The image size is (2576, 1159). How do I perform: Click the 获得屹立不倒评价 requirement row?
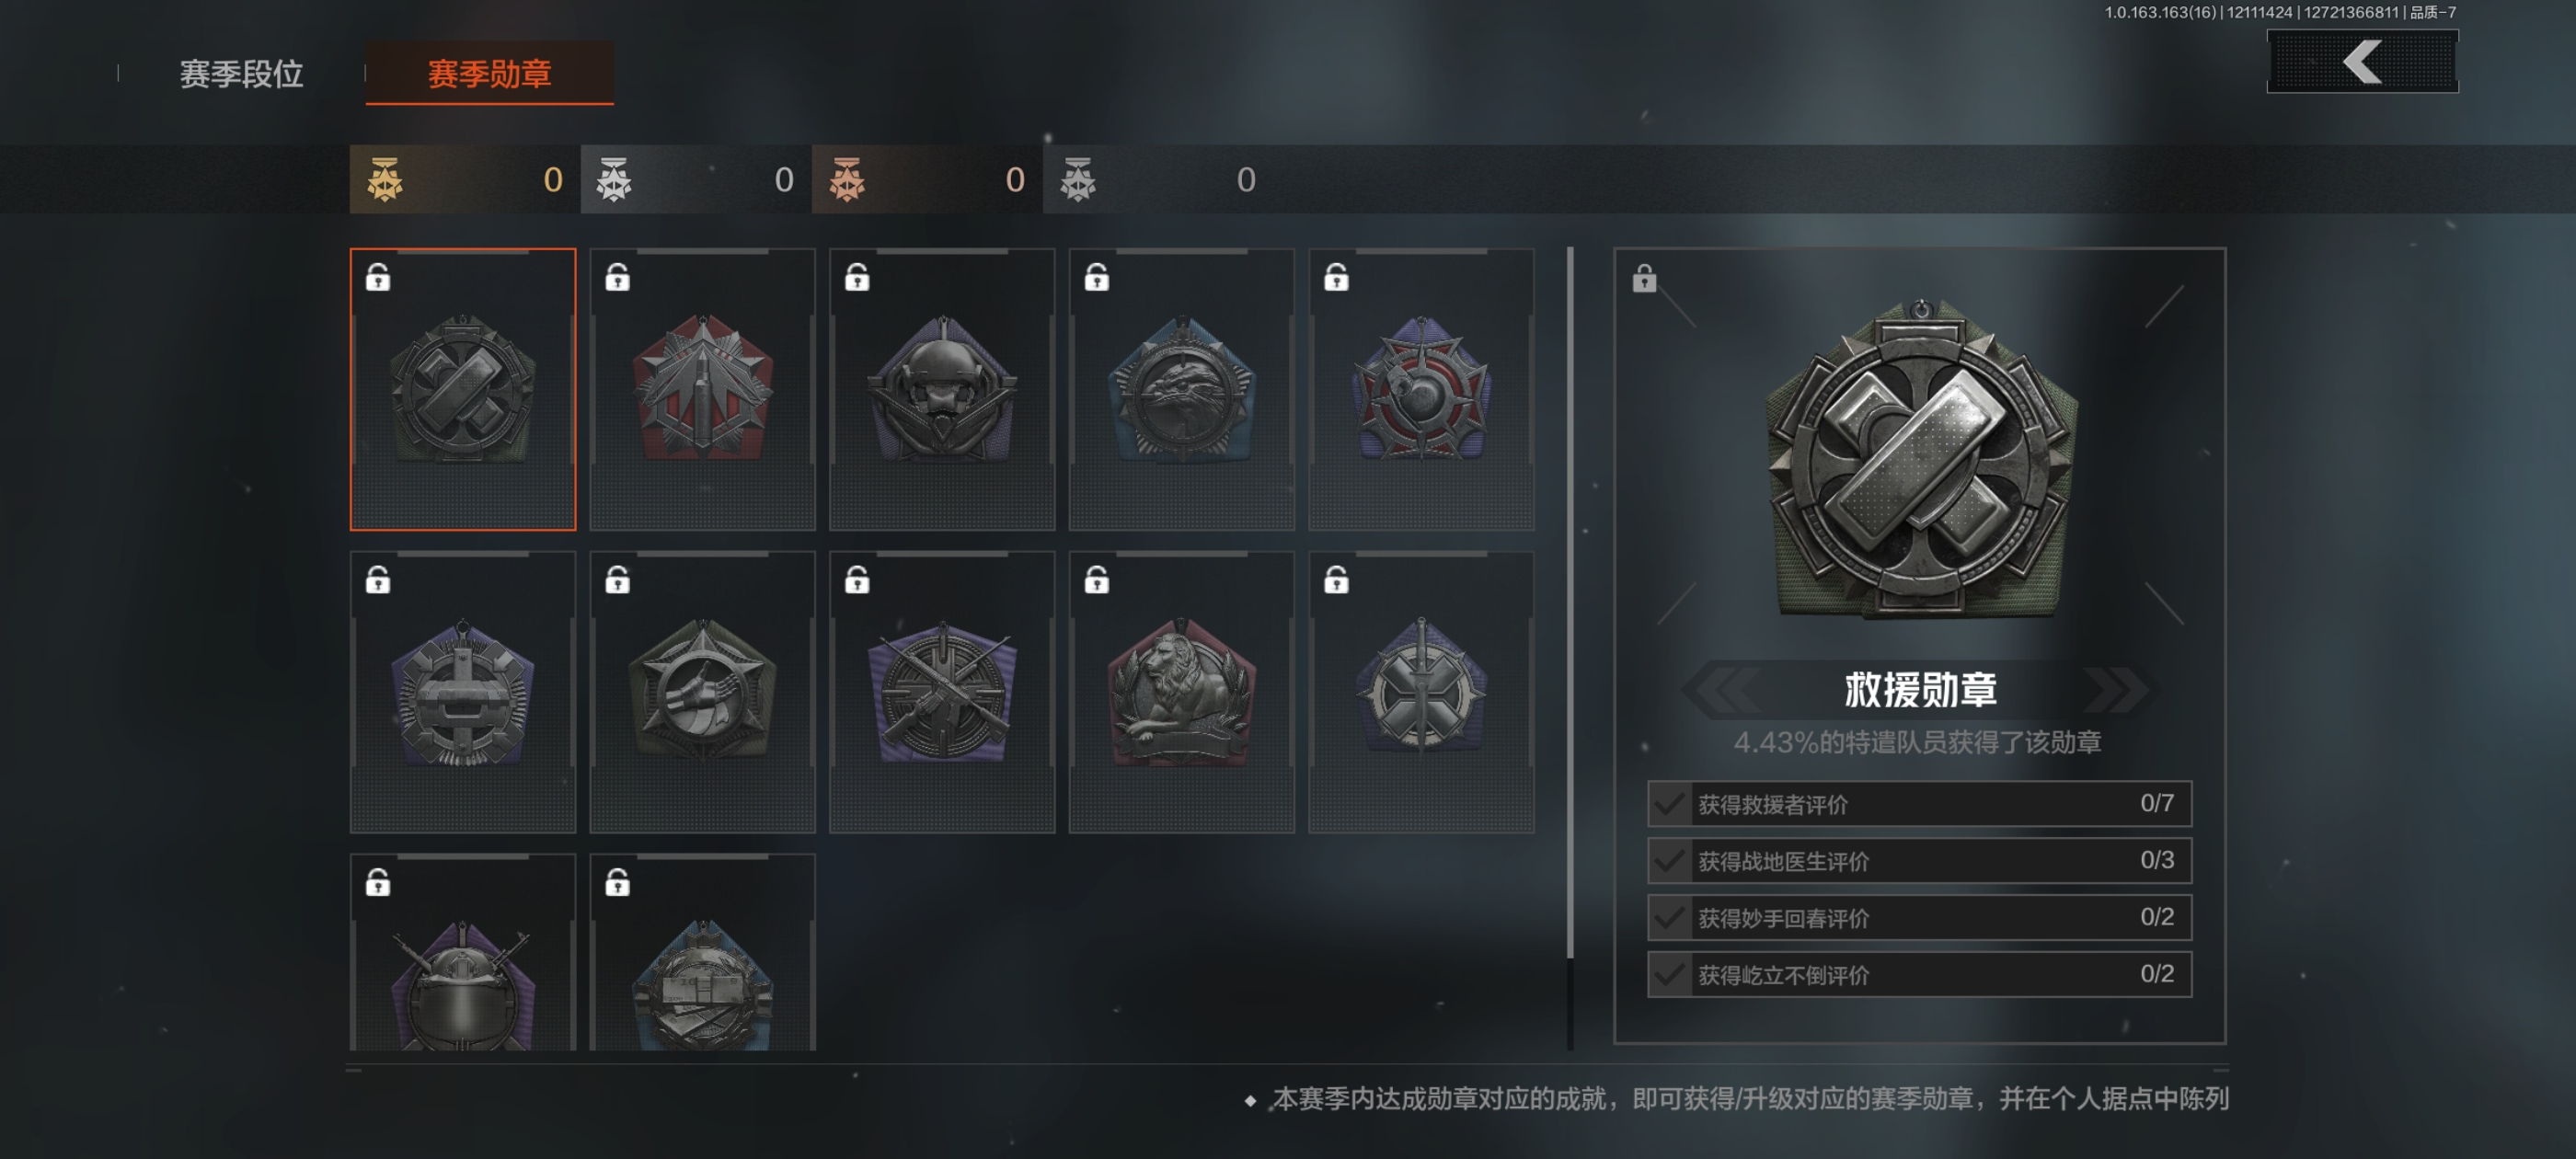click(x=1919, y=974)
